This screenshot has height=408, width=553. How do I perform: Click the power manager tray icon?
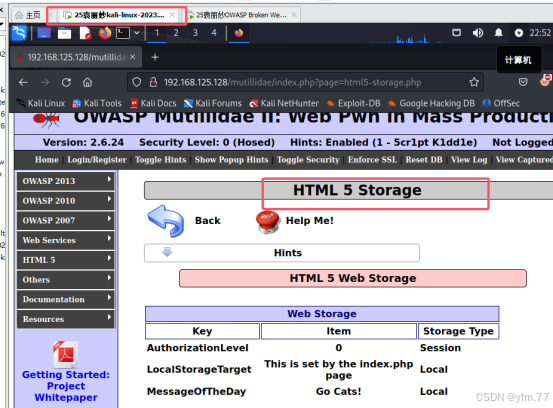click(518, 33)
